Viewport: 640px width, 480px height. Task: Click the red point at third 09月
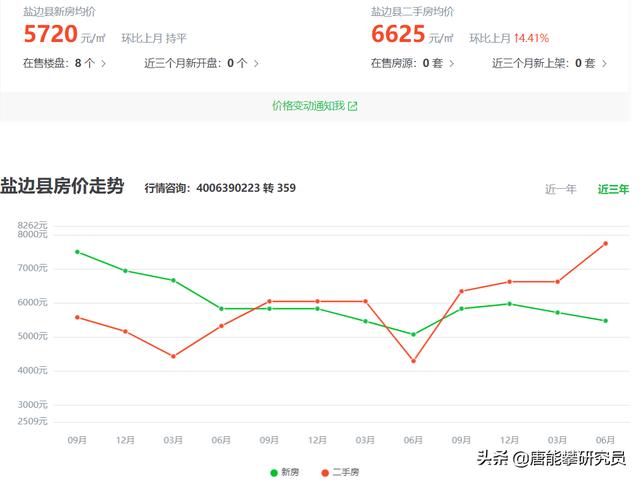pyautogui.click(x=462, y=291)
